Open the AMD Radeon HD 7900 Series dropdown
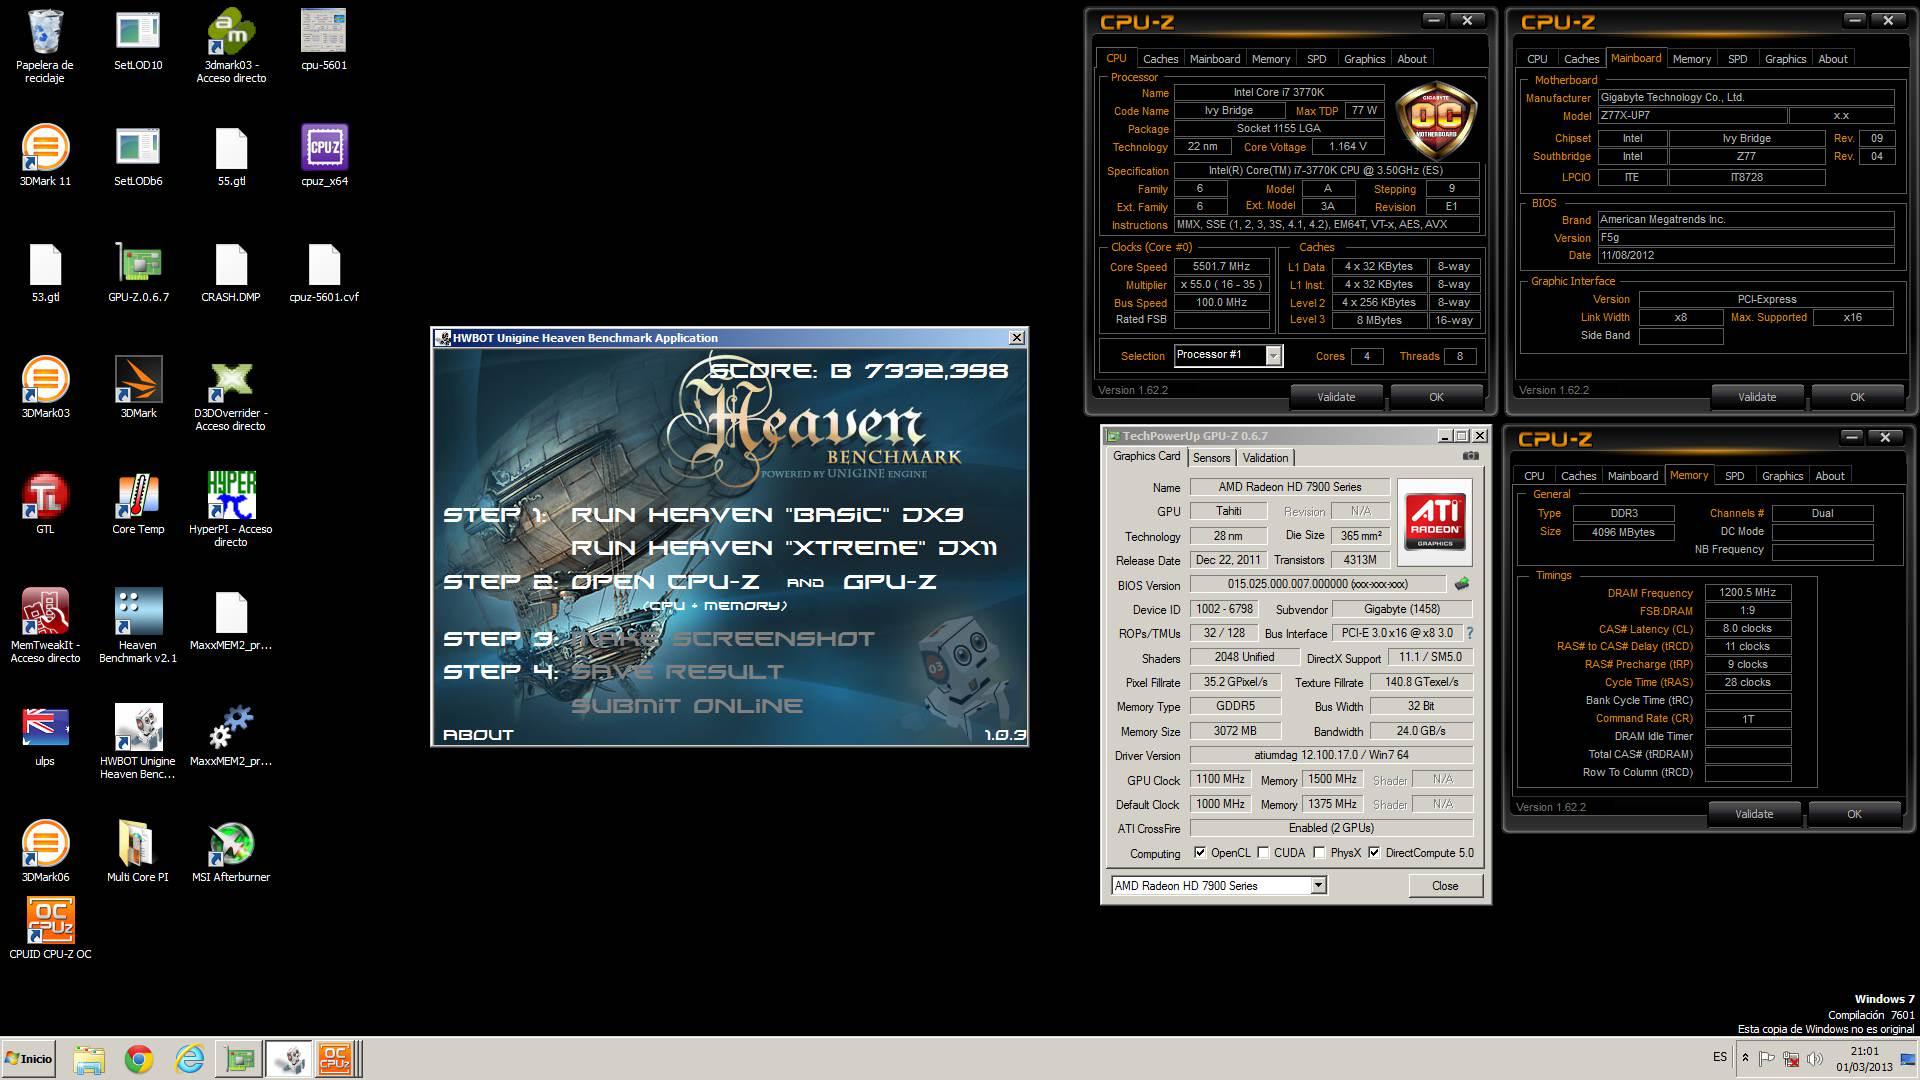1920x1080 pixels. [1318, 885]
